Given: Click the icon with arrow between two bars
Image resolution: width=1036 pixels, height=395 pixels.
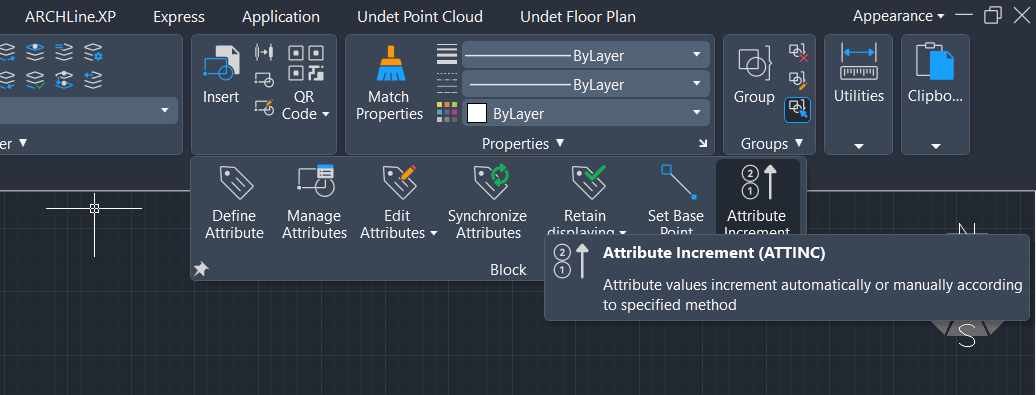Looking at the screenshot, I should click(x=264, y=52).
